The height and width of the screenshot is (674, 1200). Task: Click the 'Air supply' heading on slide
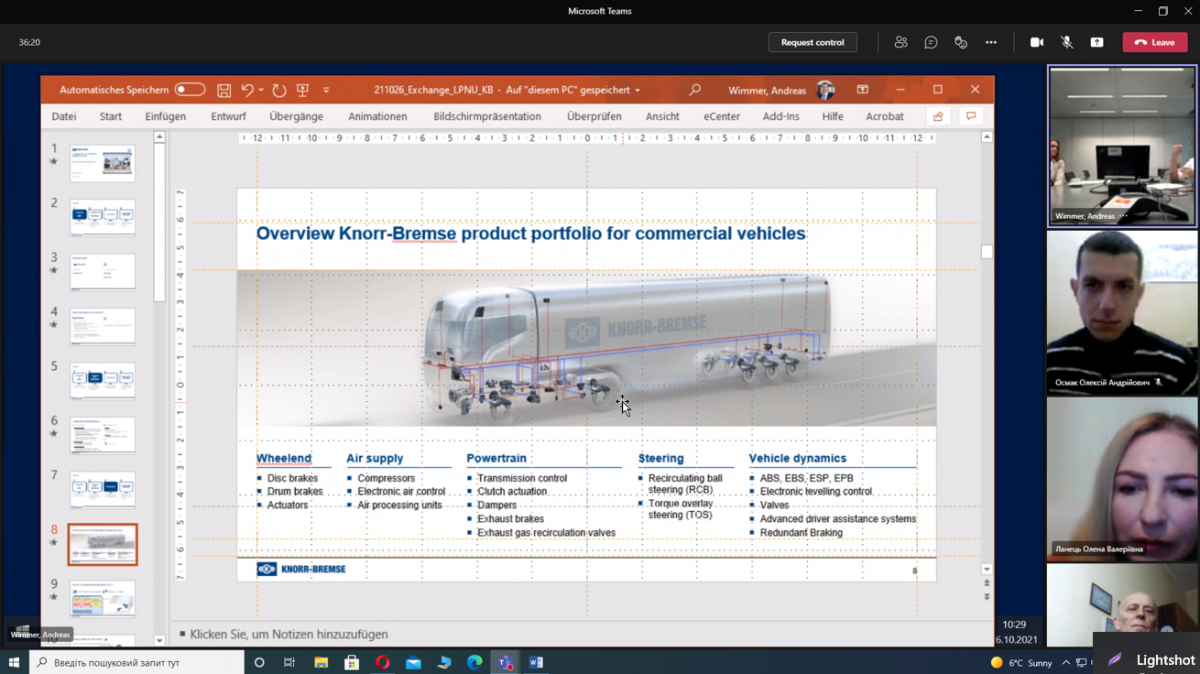coord(375,458)
